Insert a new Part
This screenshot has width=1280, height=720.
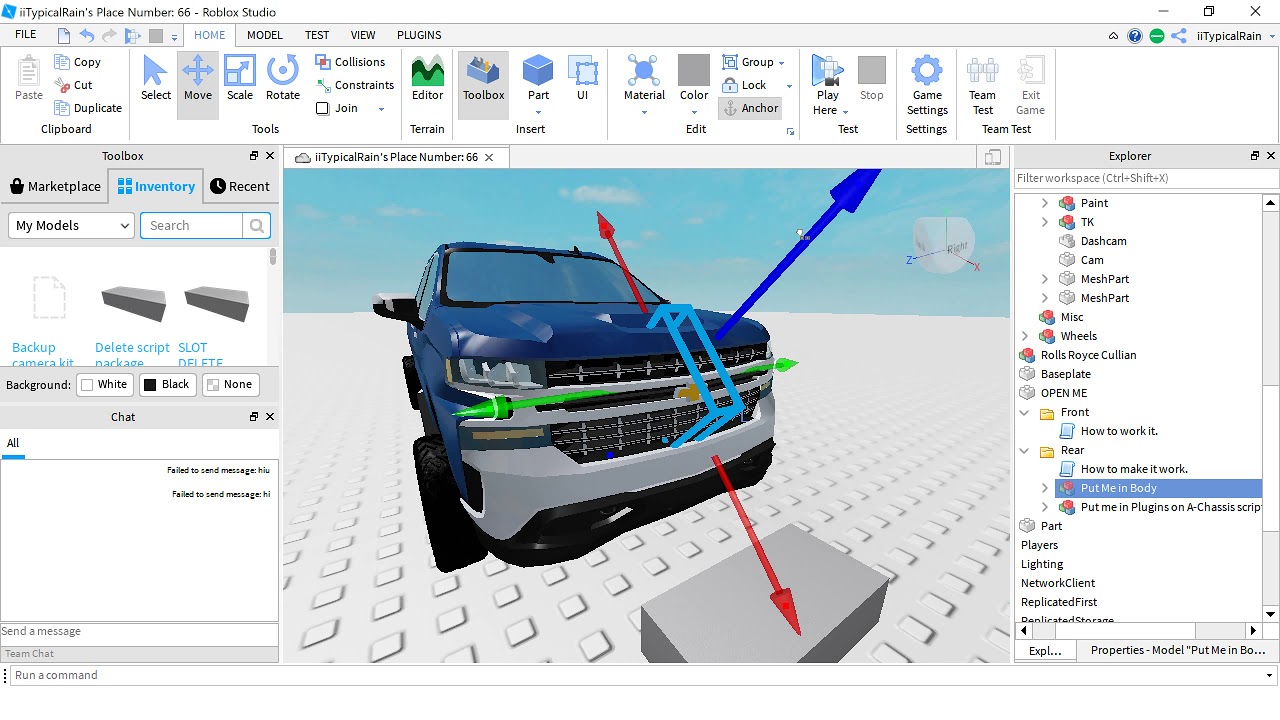pos(538,80)
